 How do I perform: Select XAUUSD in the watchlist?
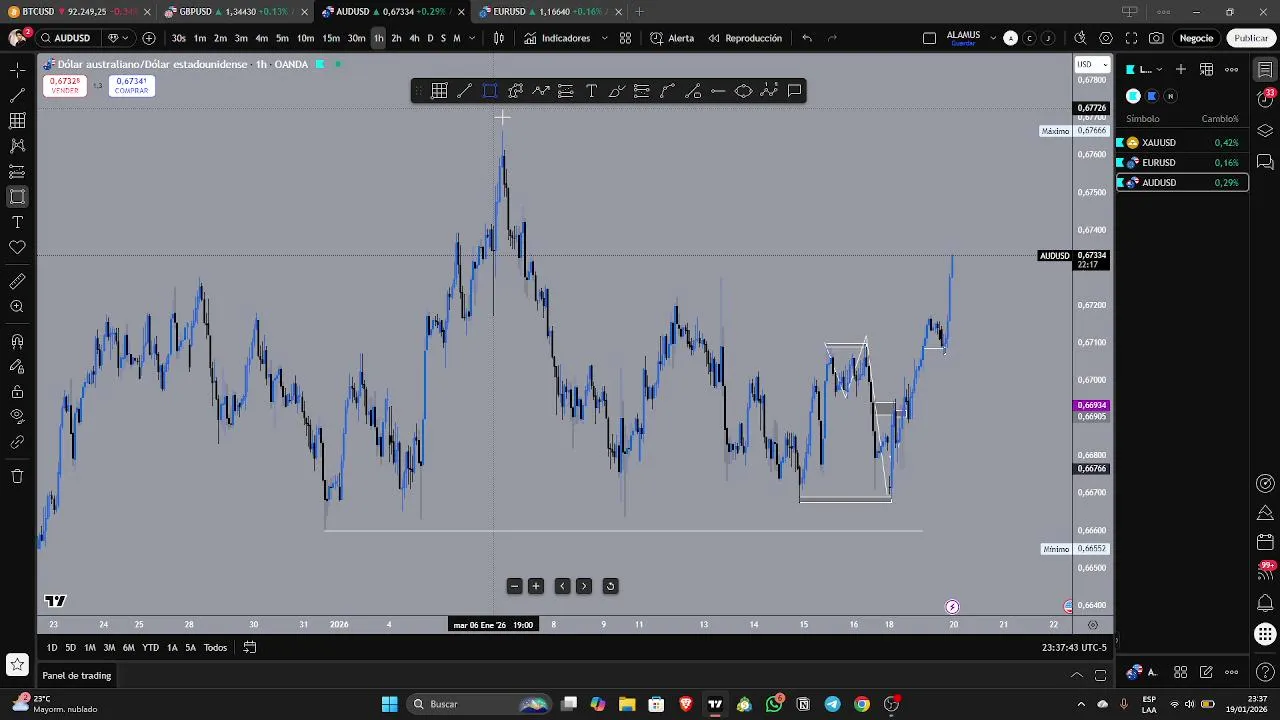coord(1182,143)
